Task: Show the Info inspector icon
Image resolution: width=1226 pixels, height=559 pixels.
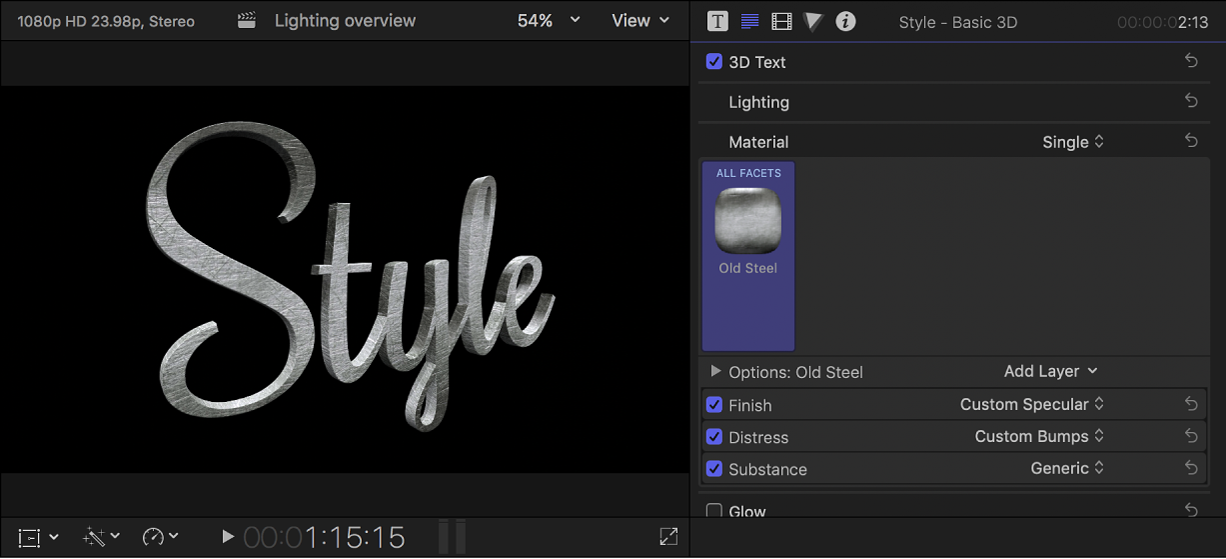Action: coord(846,21)
